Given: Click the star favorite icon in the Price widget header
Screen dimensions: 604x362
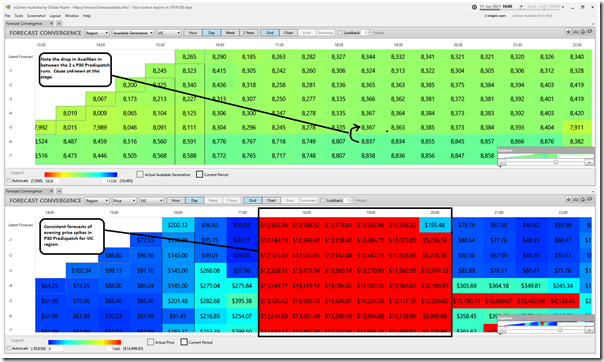Looking at the screenshot, I should pos(569,199).
